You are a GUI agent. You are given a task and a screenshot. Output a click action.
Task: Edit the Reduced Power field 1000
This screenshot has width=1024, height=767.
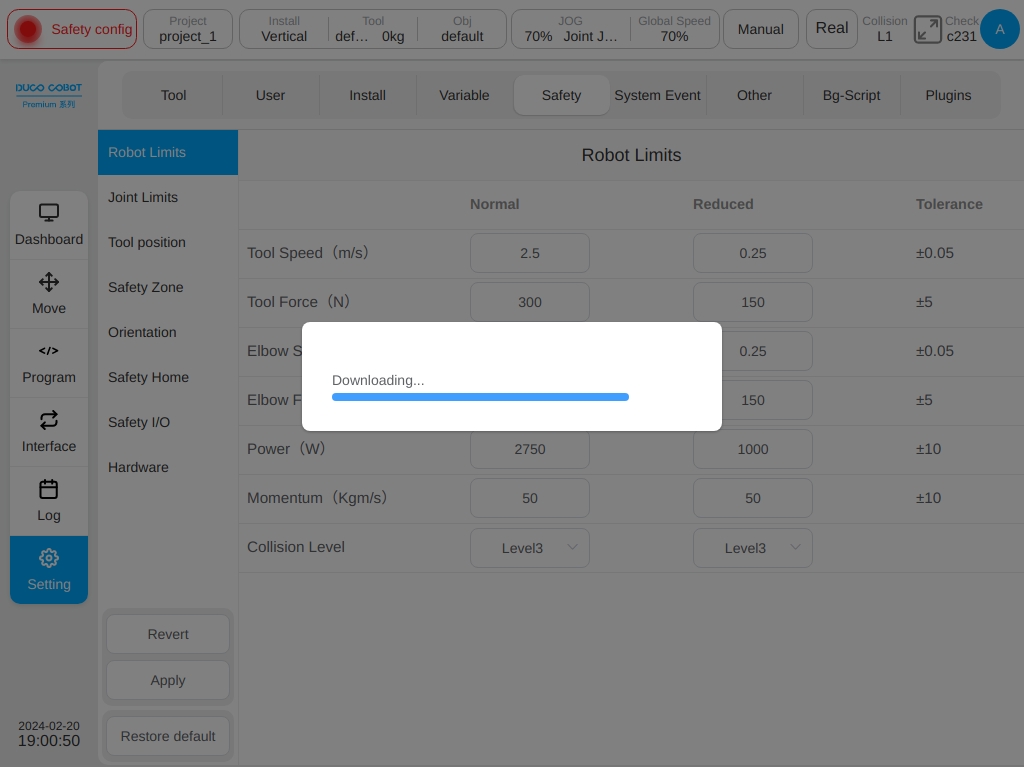coord(752,449)
